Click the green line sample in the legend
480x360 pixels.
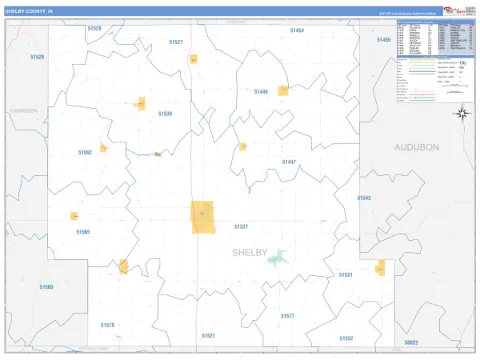[422, 100]
